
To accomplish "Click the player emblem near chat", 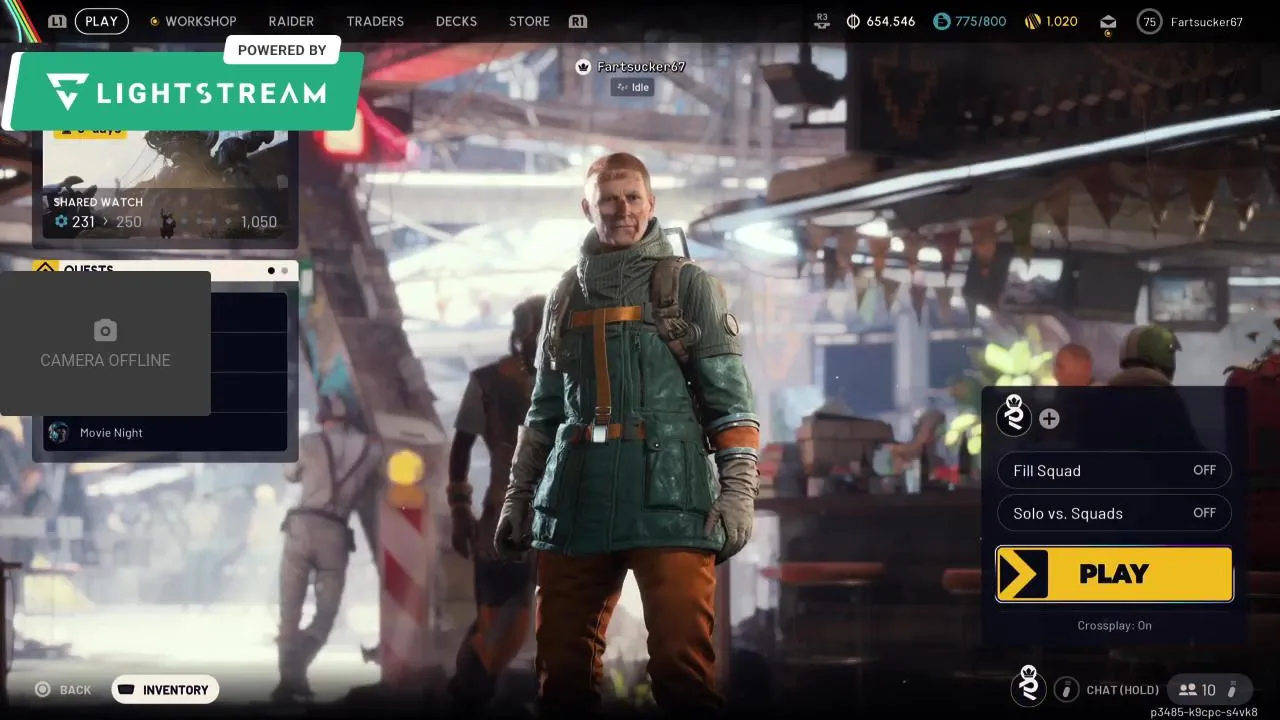I will pos(1028,687).
